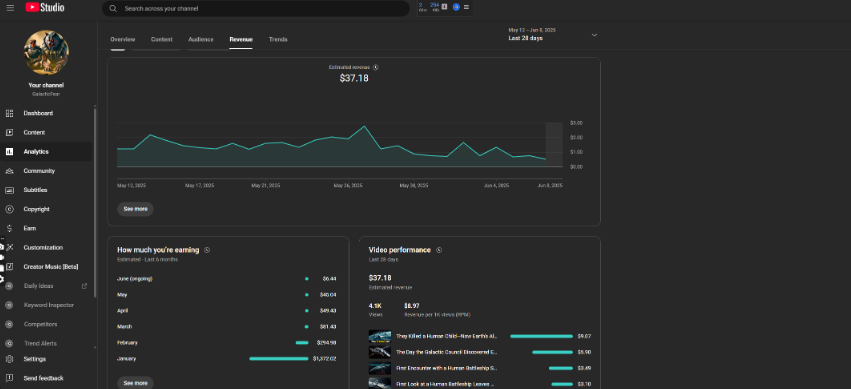
Task: Click the Creator Music note icon
Action: tap(9, 267)
